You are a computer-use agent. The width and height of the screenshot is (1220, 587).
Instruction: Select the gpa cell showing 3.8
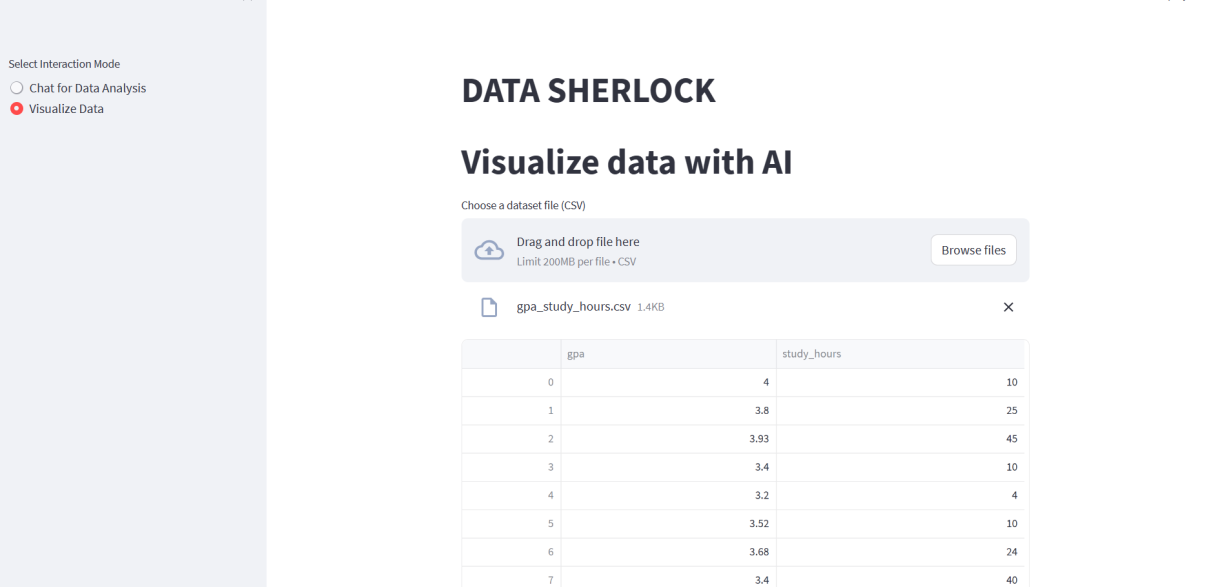point(668,411)
